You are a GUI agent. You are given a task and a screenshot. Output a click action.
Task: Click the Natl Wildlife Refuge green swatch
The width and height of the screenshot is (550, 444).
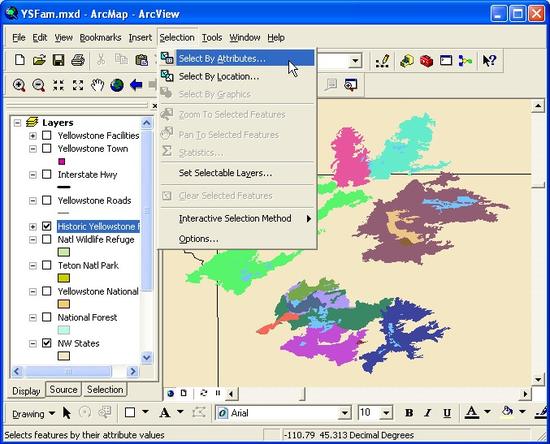tap(63, 252)
